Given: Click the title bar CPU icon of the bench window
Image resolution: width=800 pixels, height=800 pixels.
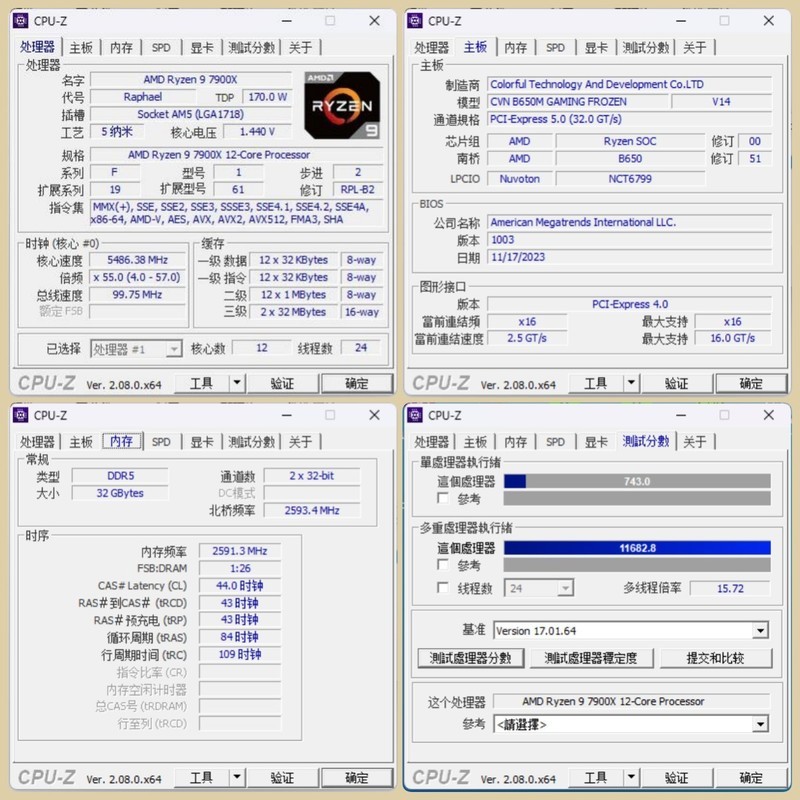Looking at the screenshot, I should click(x=417, y=415).
